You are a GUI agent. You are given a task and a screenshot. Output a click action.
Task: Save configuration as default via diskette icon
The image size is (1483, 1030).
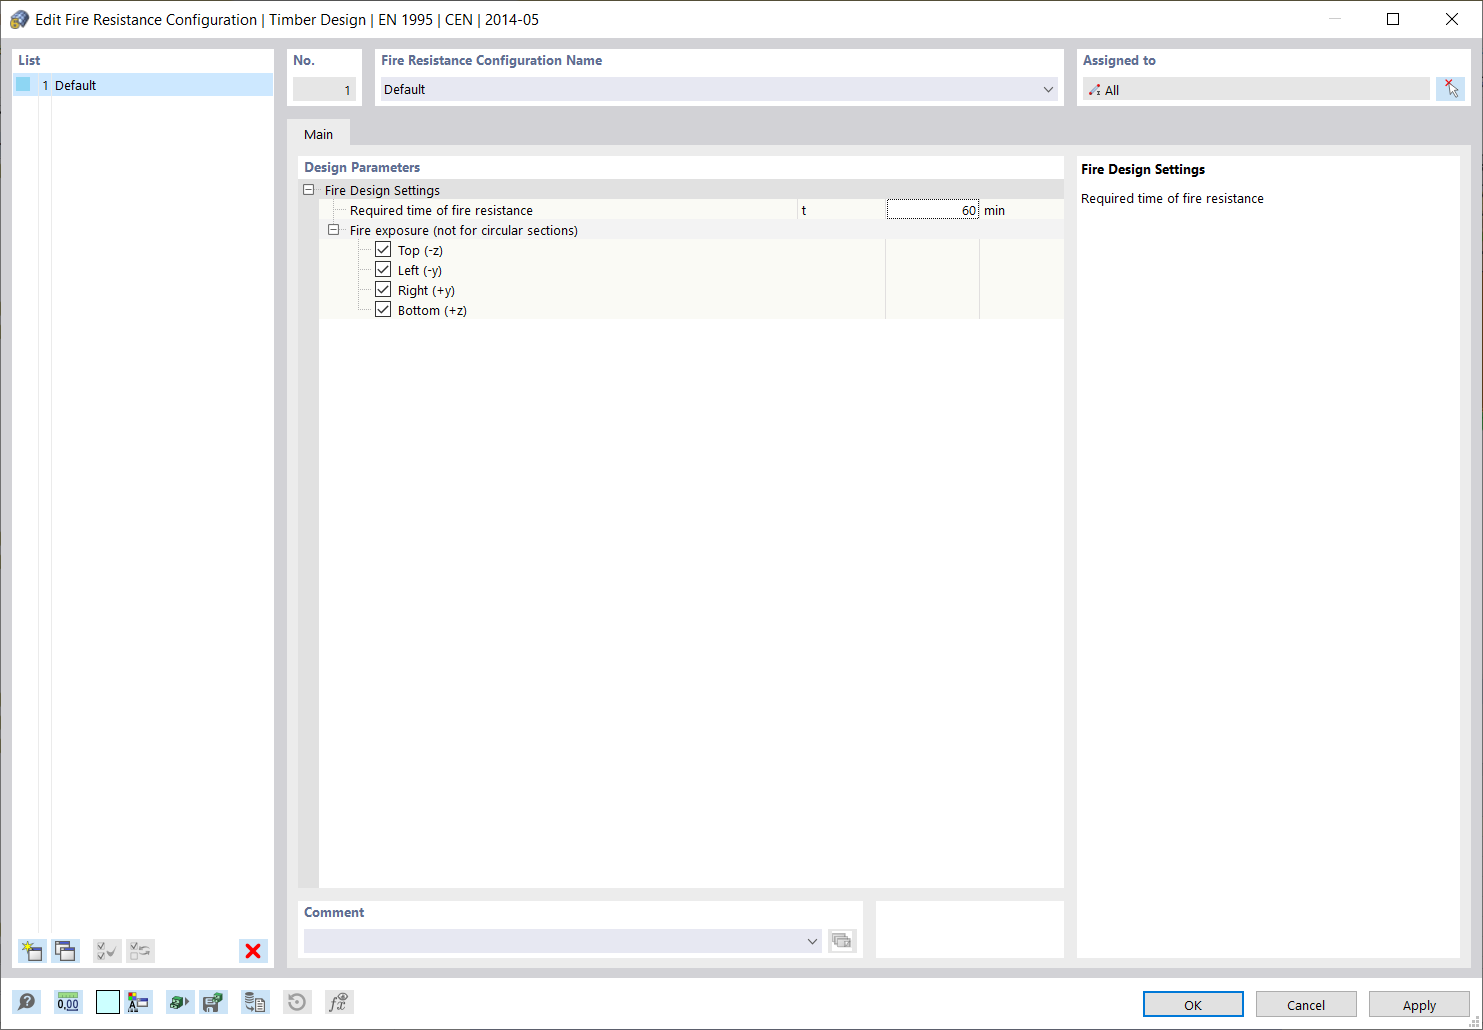tap(213, 1001)
